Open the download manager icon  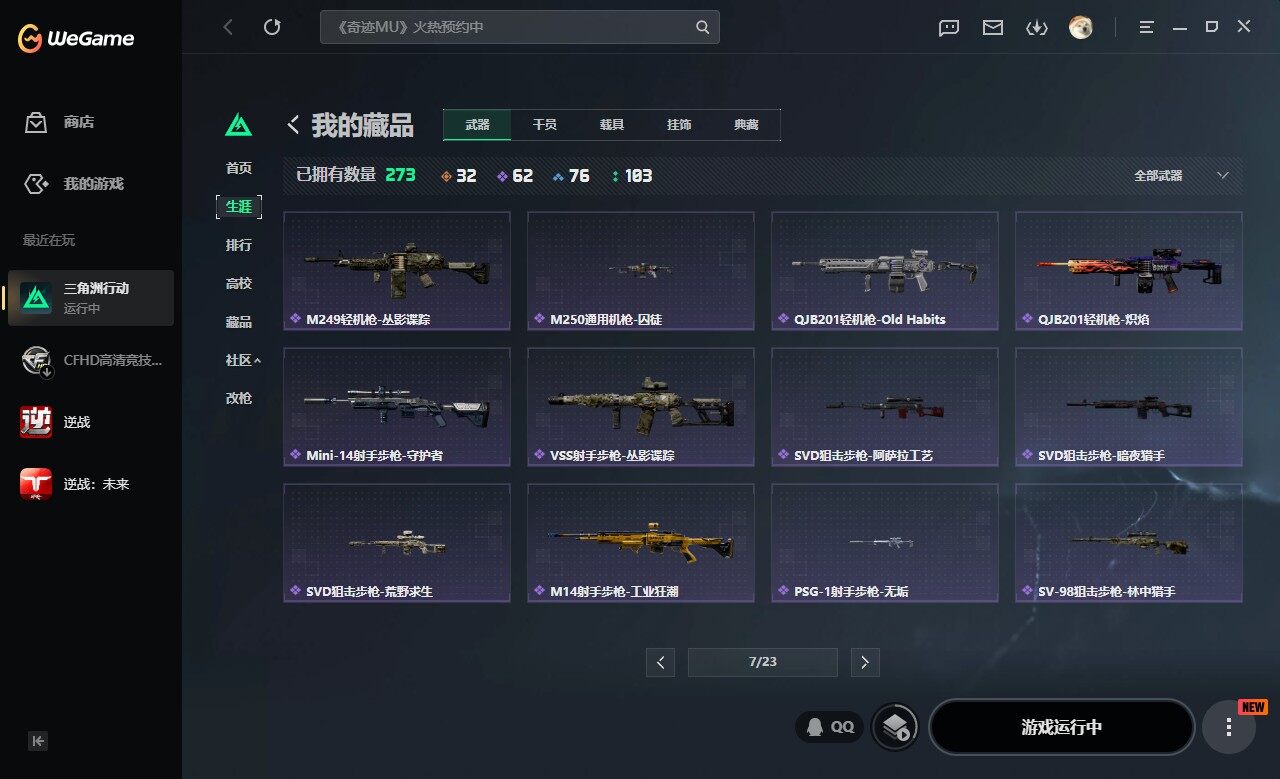click(1036, 28)
